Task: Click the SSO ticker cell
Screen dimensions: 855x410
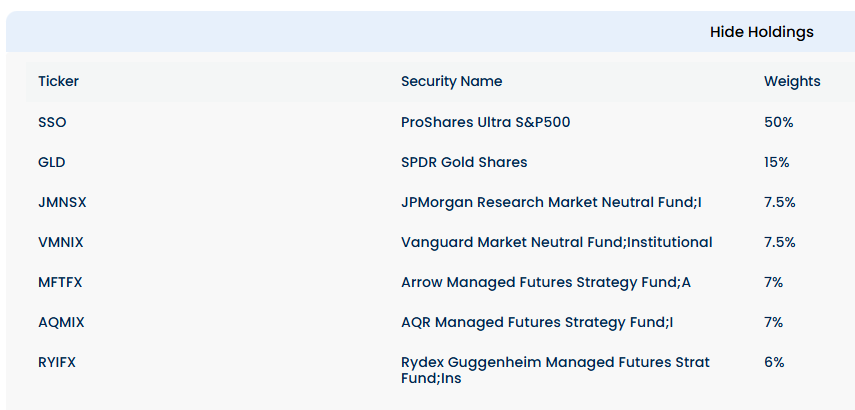Action: tap(52, 122)
